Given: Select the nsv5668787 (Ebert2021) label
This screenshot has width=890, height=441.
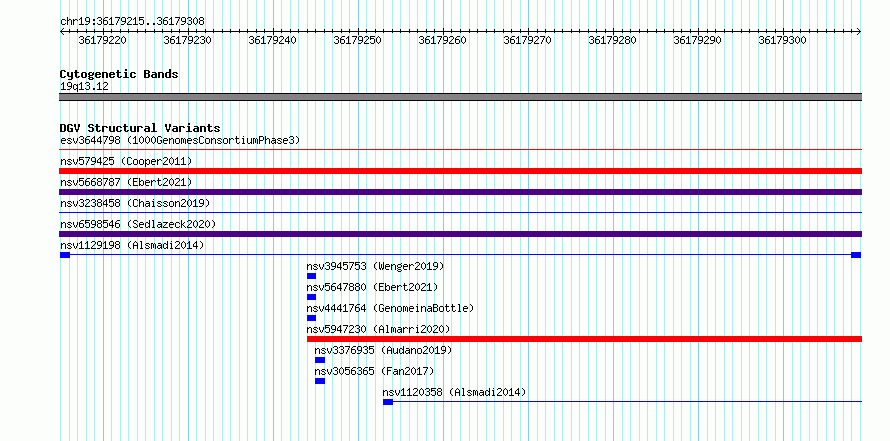Looking at the screenshot, I should [126, 182].
